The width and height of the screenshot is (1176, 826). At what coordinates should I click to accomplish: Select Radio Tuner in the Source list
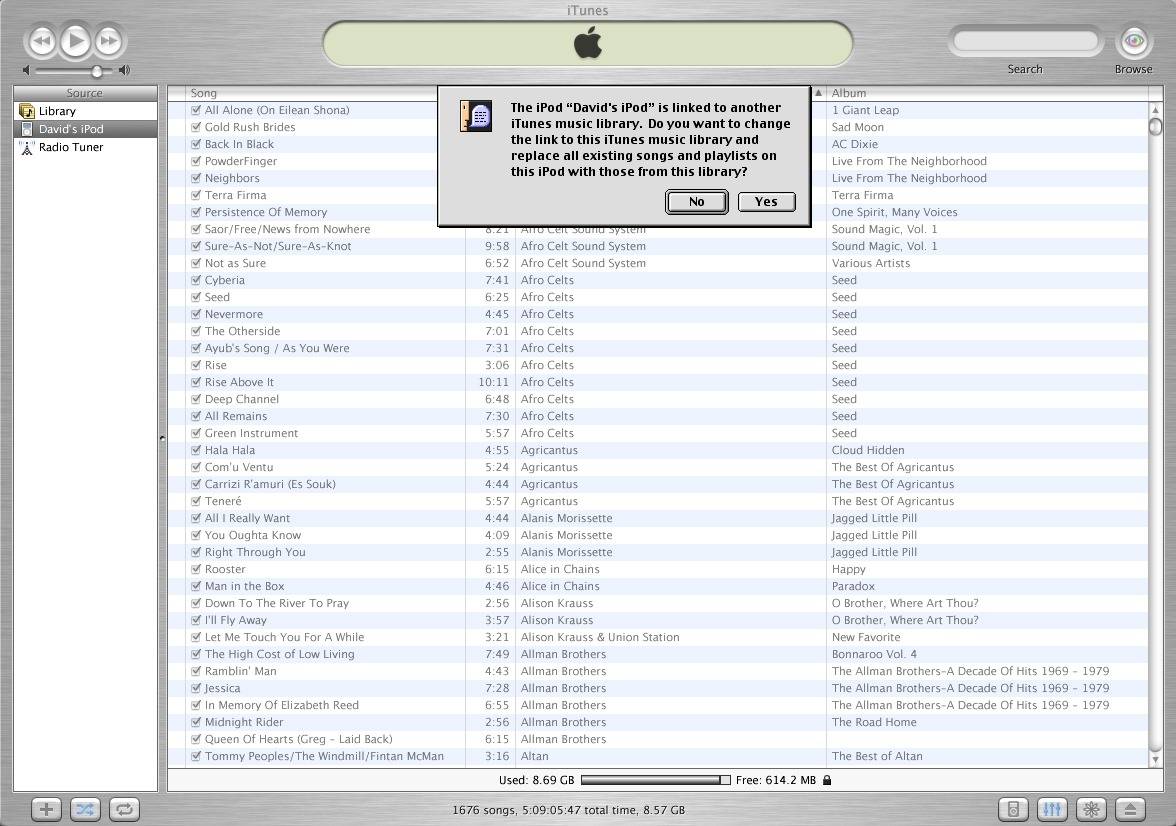[x=70, y=147]
